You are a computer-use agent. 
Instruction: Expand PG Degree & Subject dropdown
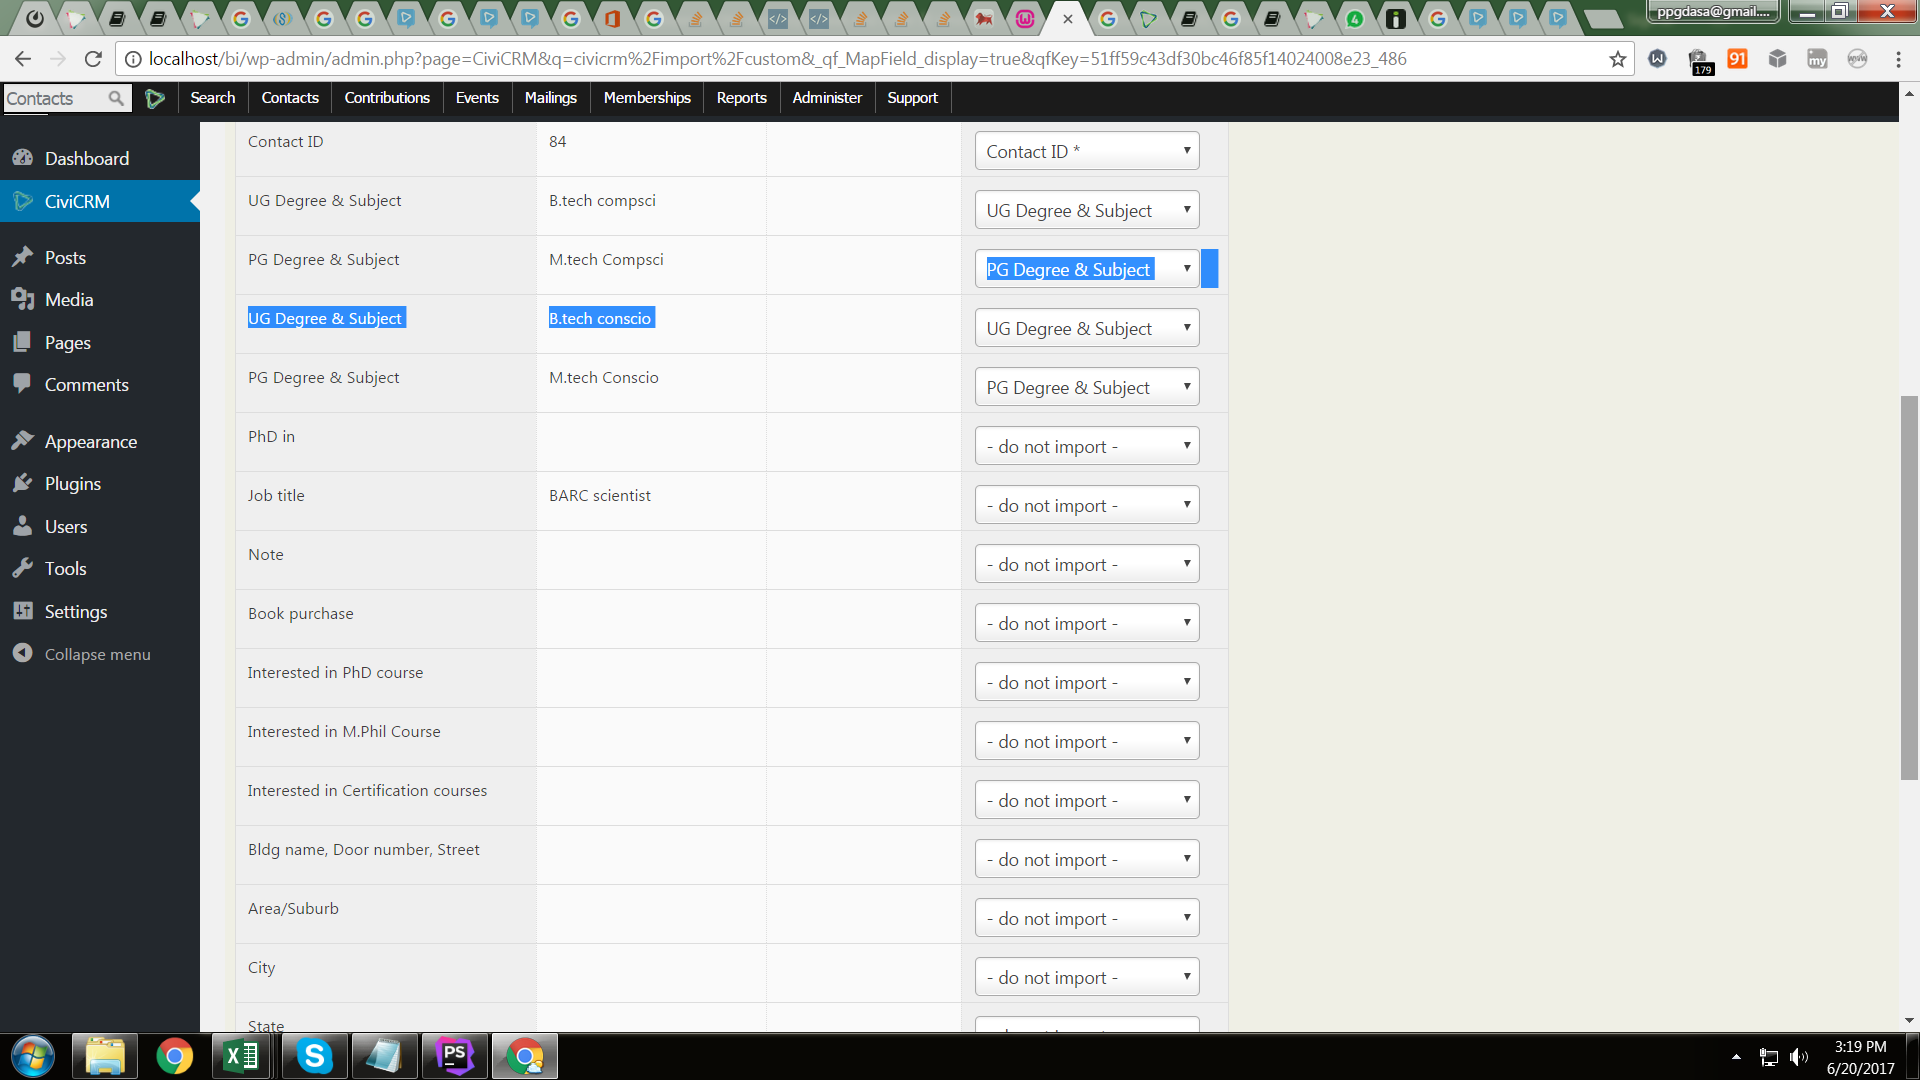click(x=1183, y=269)
